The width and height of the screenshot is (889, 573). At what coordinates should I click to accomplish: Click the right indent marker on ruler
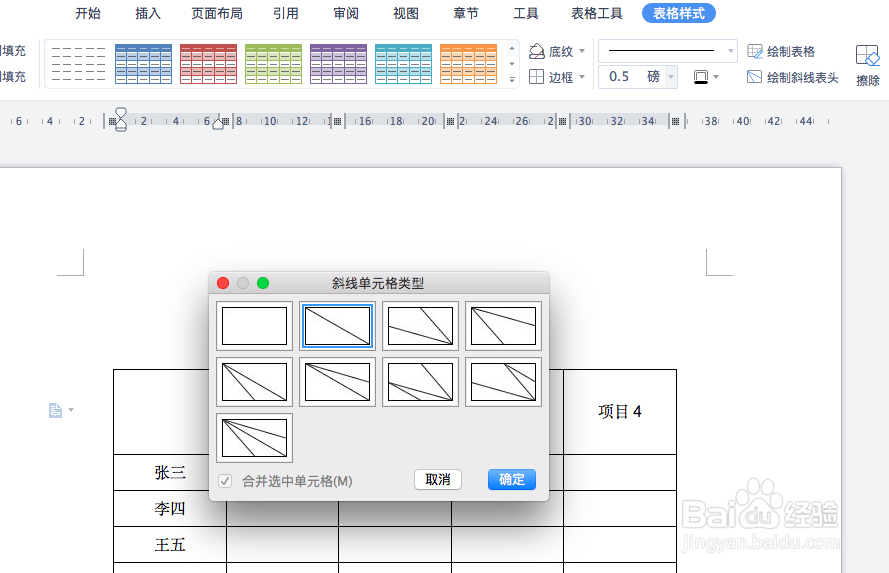point(218,124)
